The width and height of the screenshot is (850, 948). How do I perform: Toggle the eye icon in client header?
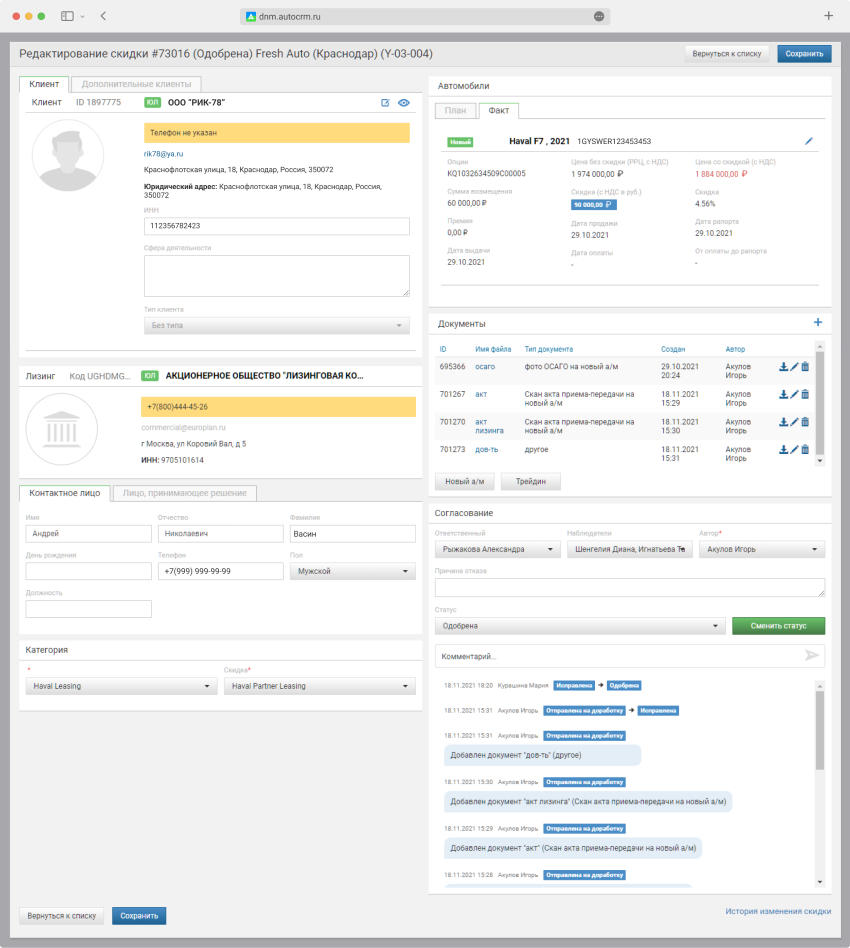[x=404, y=103]
